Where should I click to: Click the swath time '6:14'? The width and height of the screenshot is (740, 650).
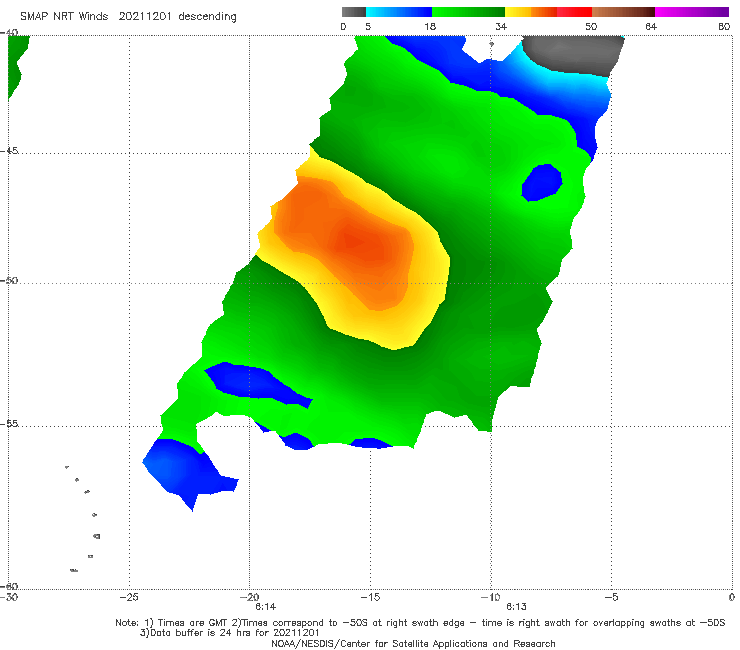(266, 607)
